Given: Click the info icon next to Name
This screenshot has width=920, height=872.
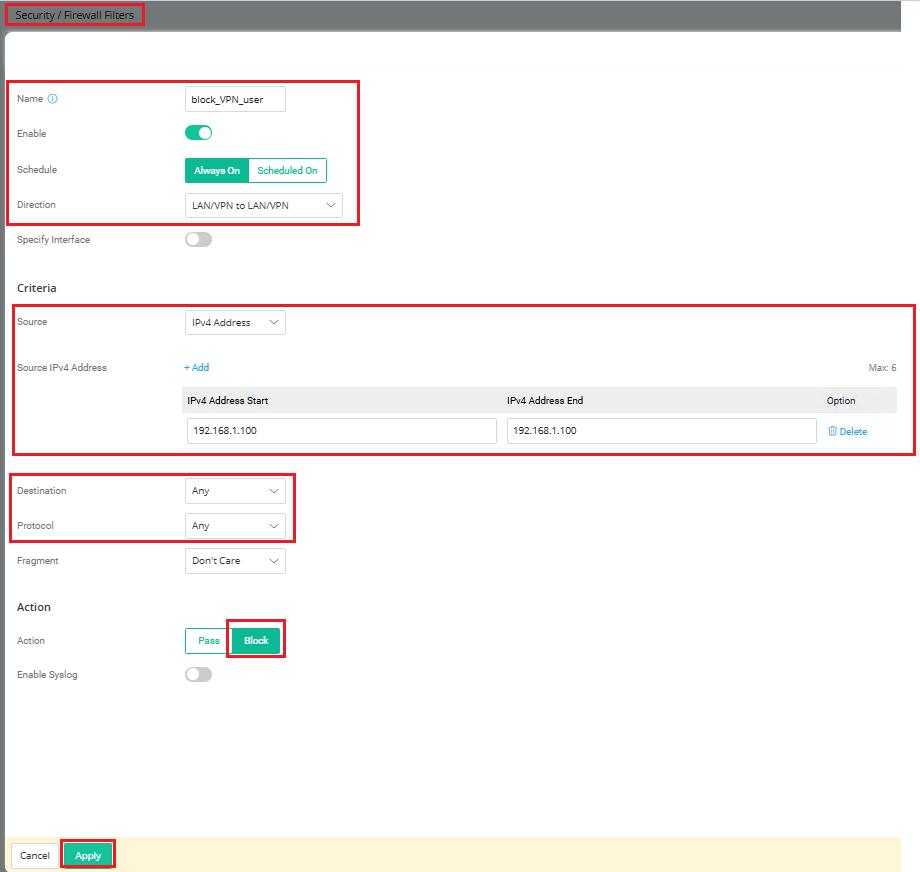Looking at the screenshot, I should [x=53, y=99].
